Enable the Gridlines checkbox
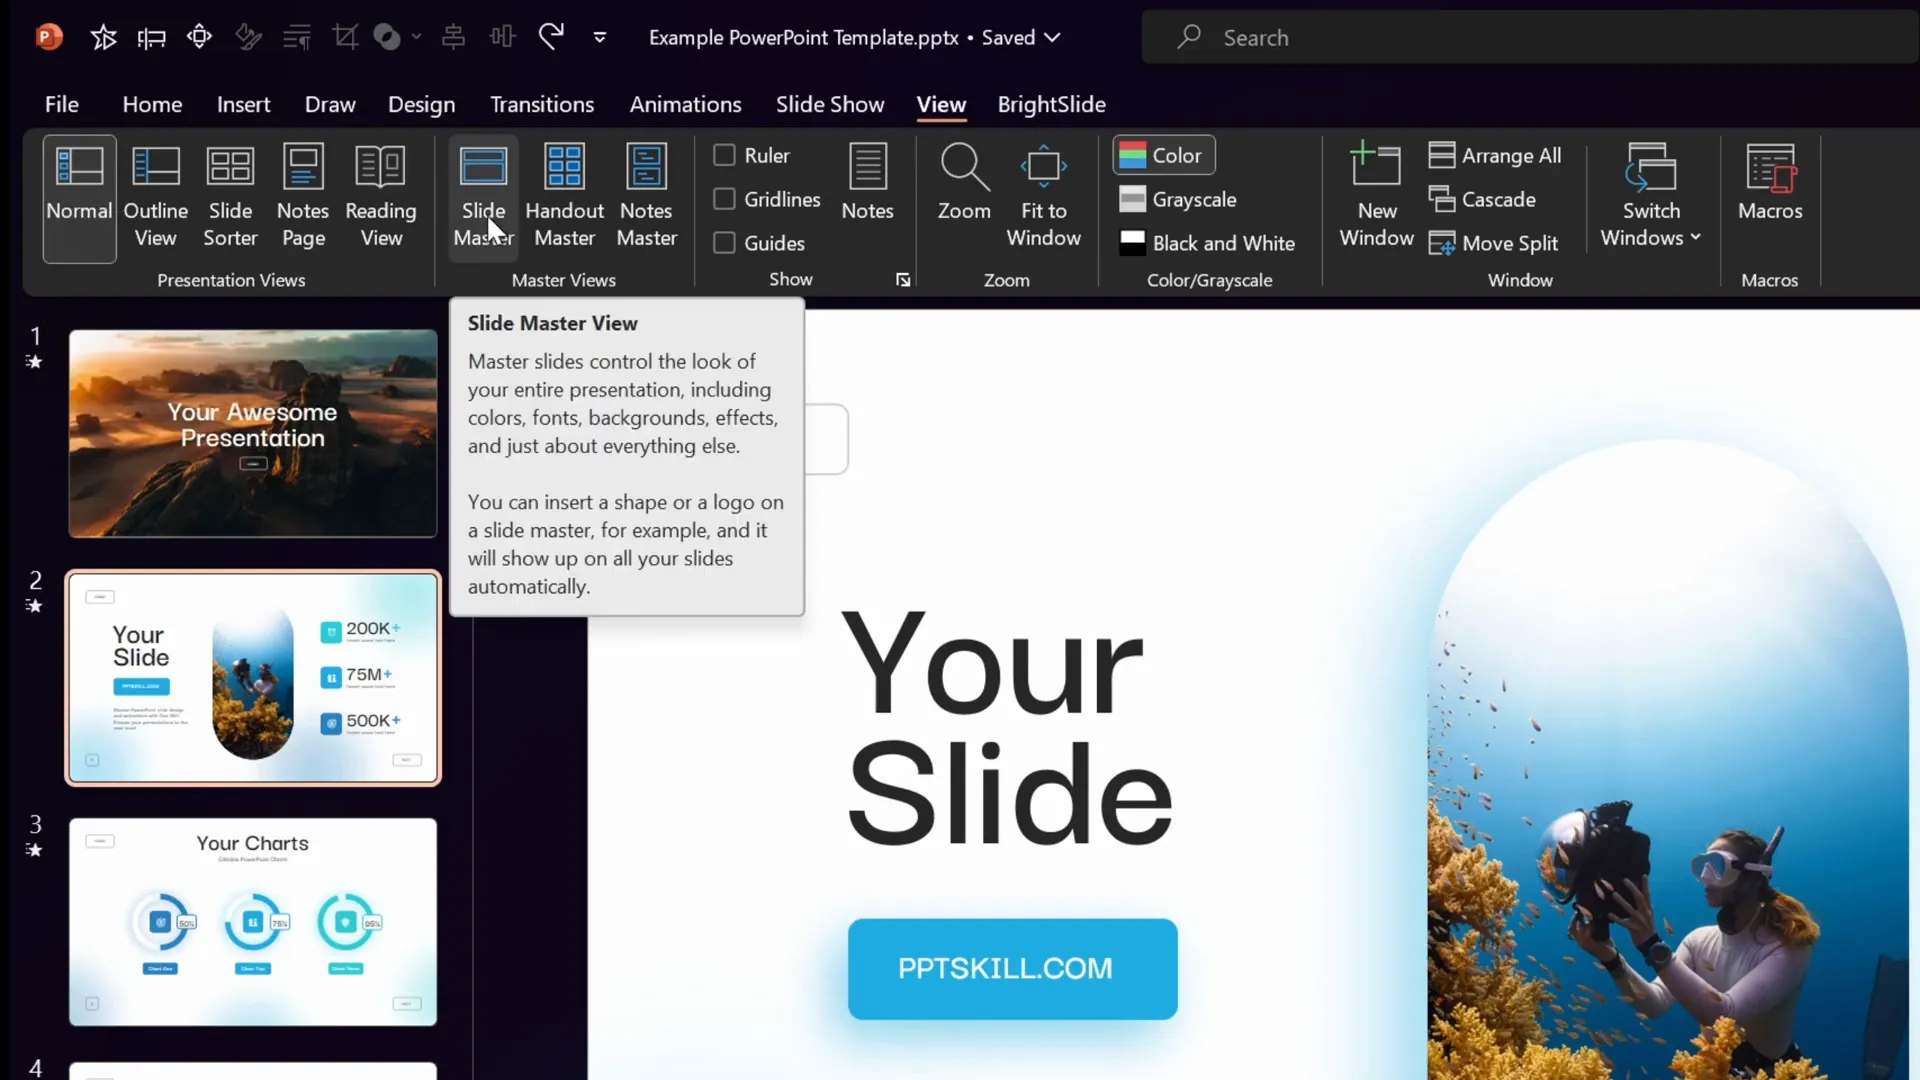Screen dimensions: 1920x1080 coord(724,199)
